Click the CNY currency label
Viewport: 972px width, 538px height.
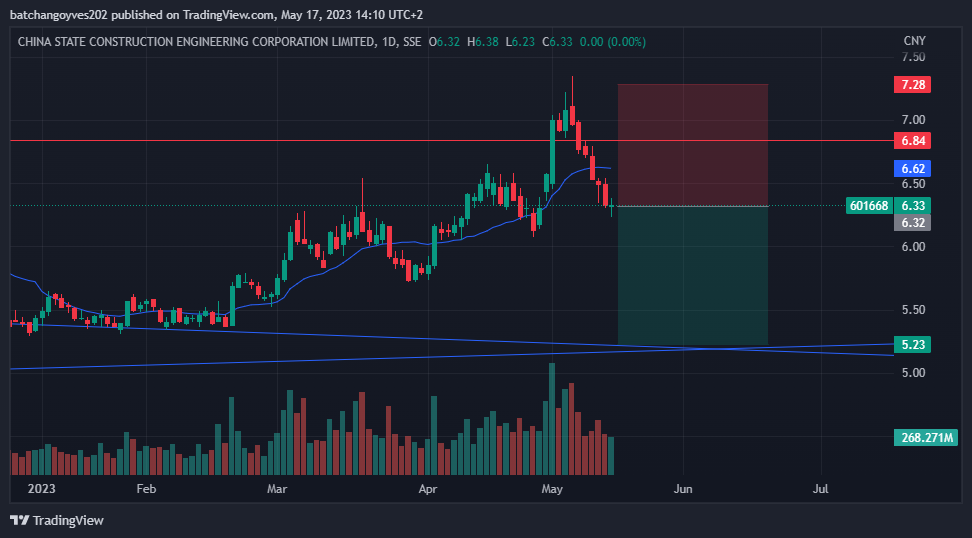914,41
